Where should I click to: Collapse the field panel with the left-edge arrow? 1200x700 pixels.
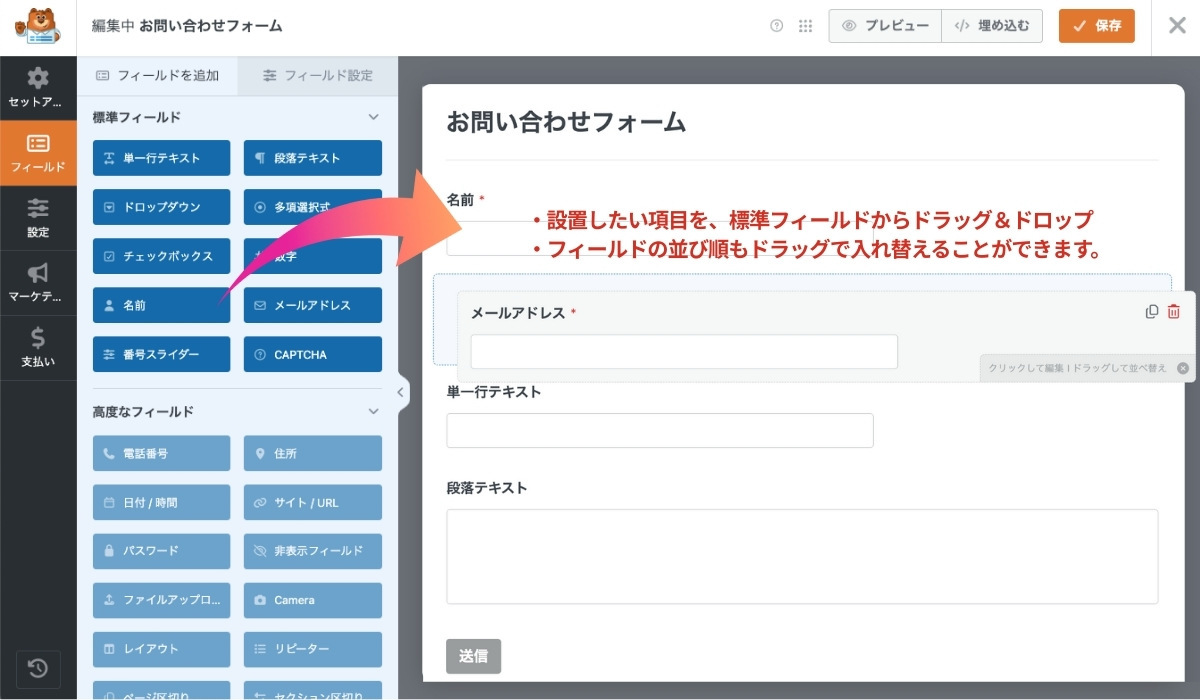(401, 393)
